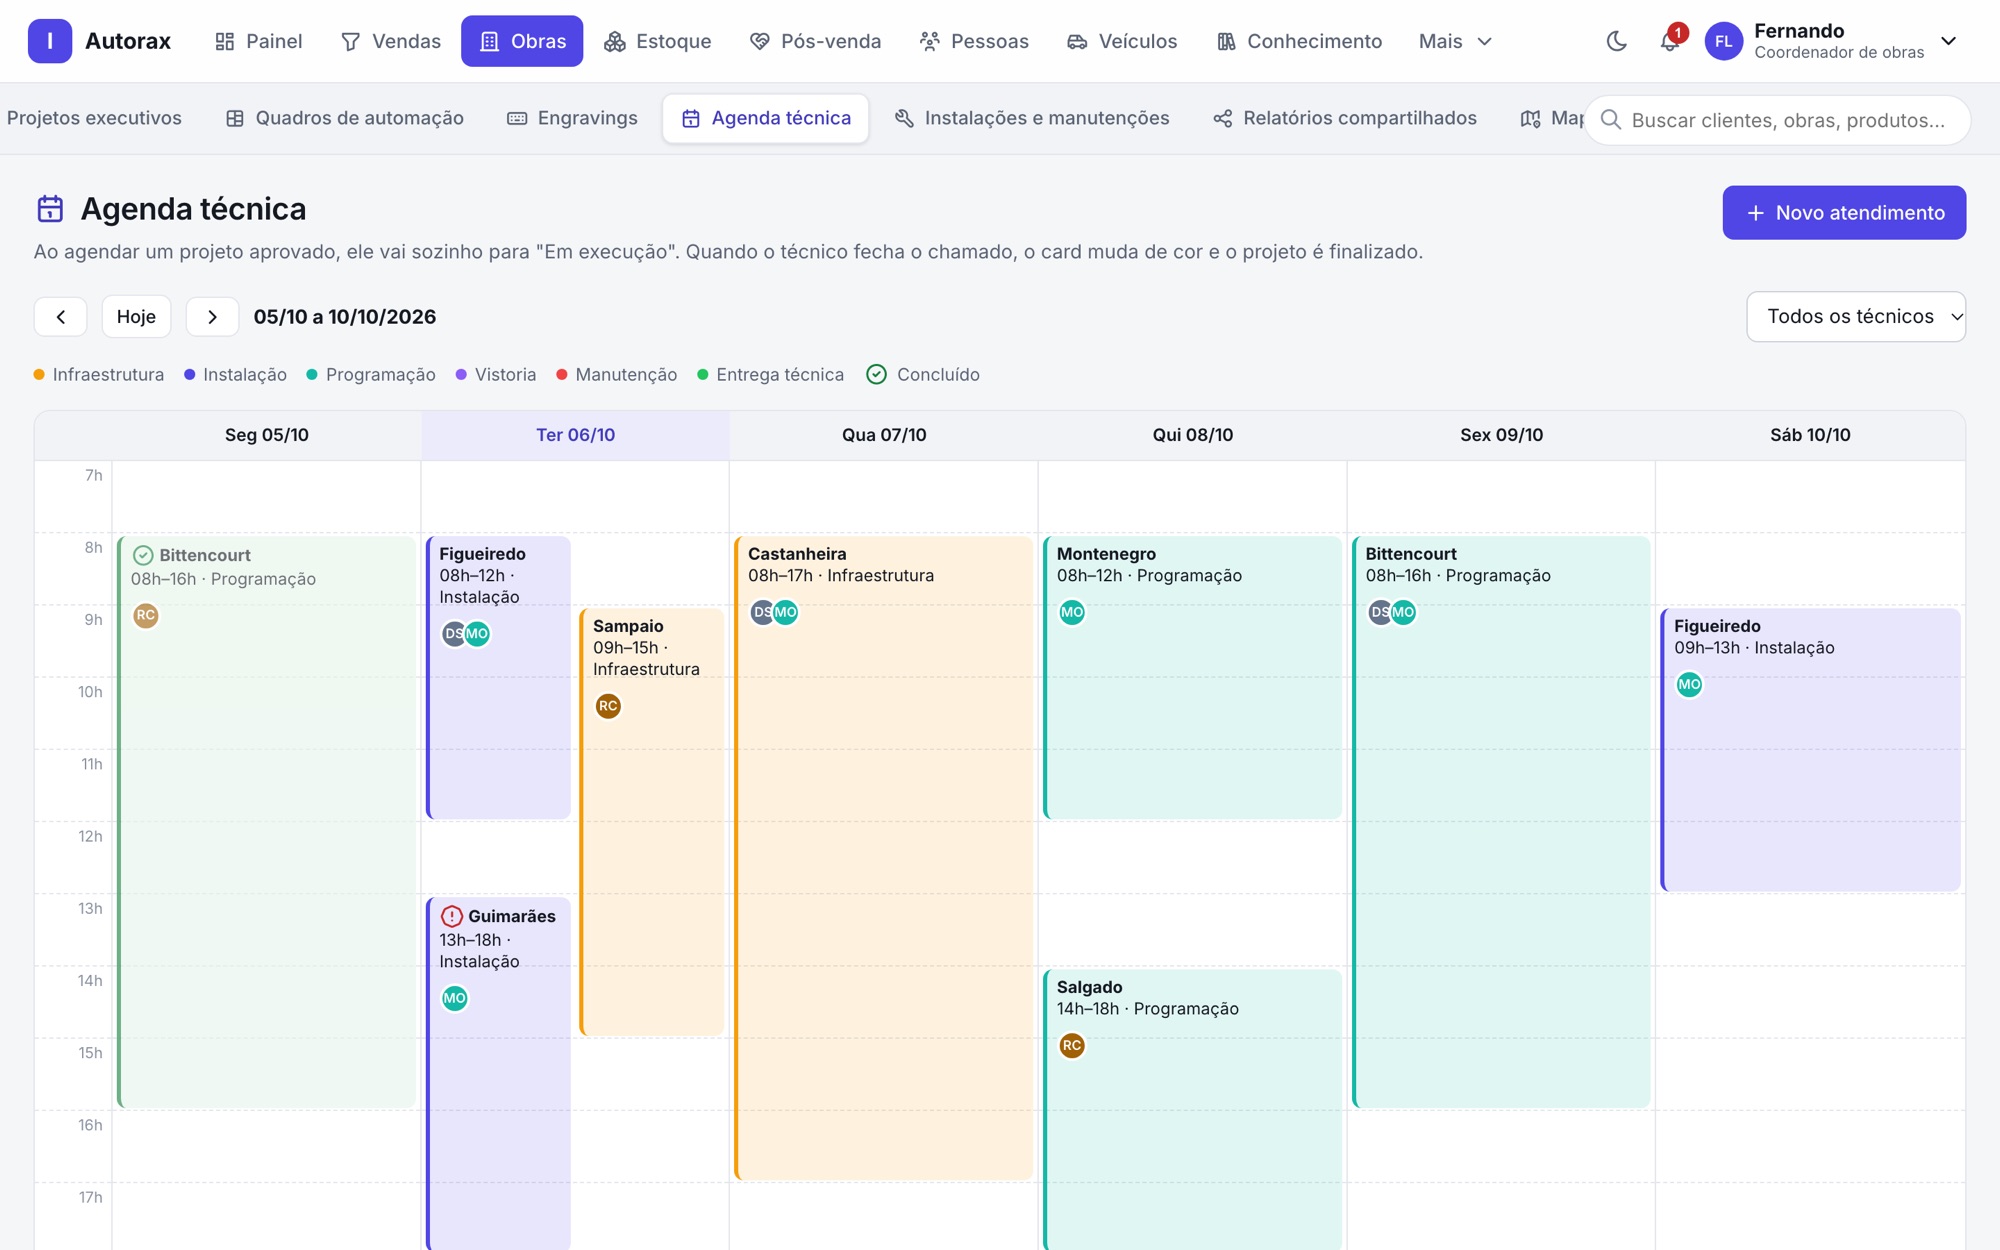Click the Vendas funnel icon

tap(350, 41)
